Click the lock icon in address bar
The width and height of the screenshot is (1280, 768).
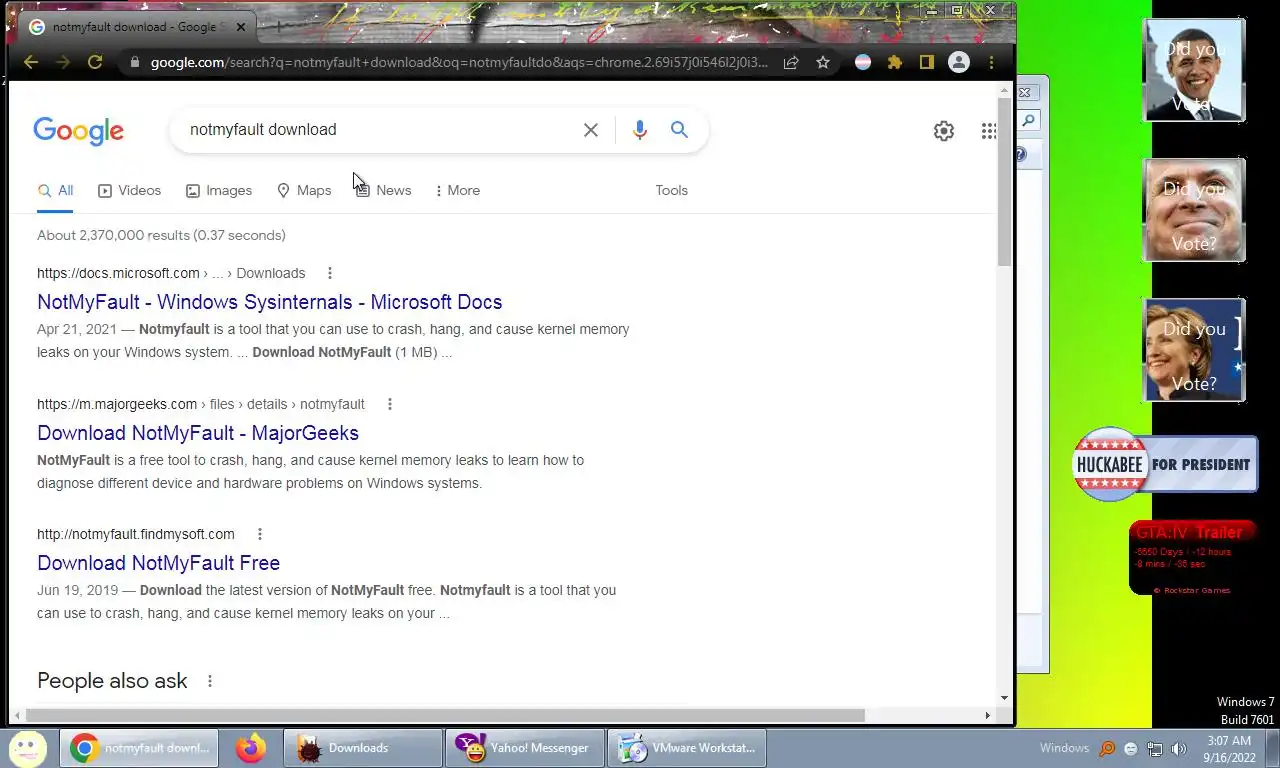[135, 62]
